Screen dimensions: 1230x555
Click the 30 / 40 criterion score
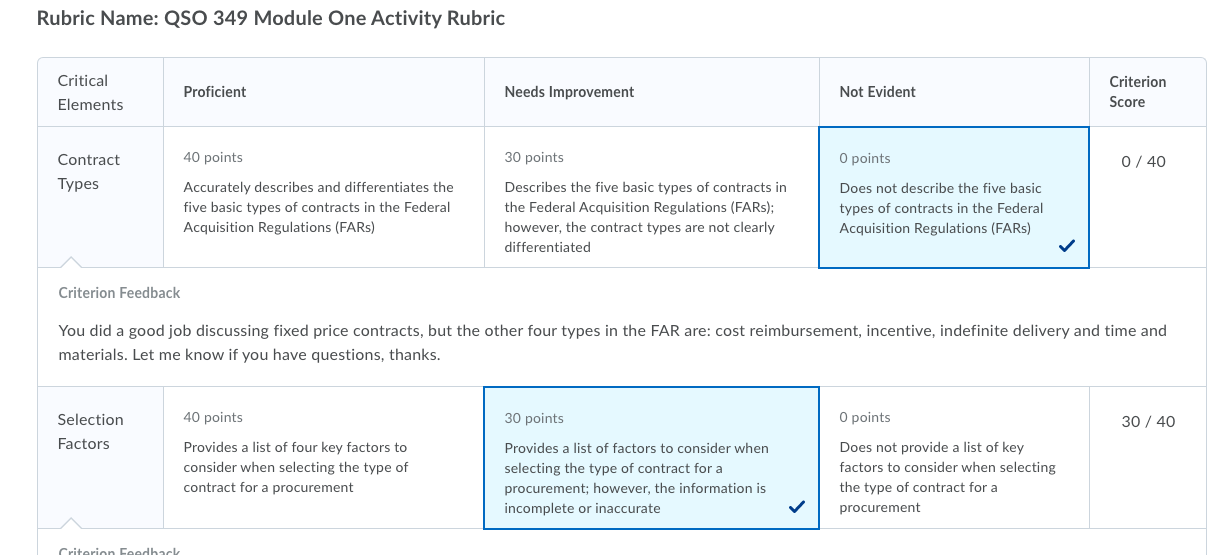(x=1148, y=422)
